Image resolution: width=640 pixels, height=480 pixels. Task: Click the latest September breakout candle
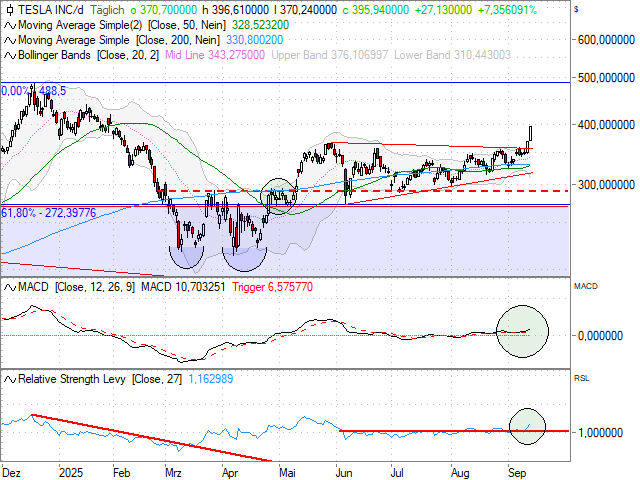coord(530,133)
